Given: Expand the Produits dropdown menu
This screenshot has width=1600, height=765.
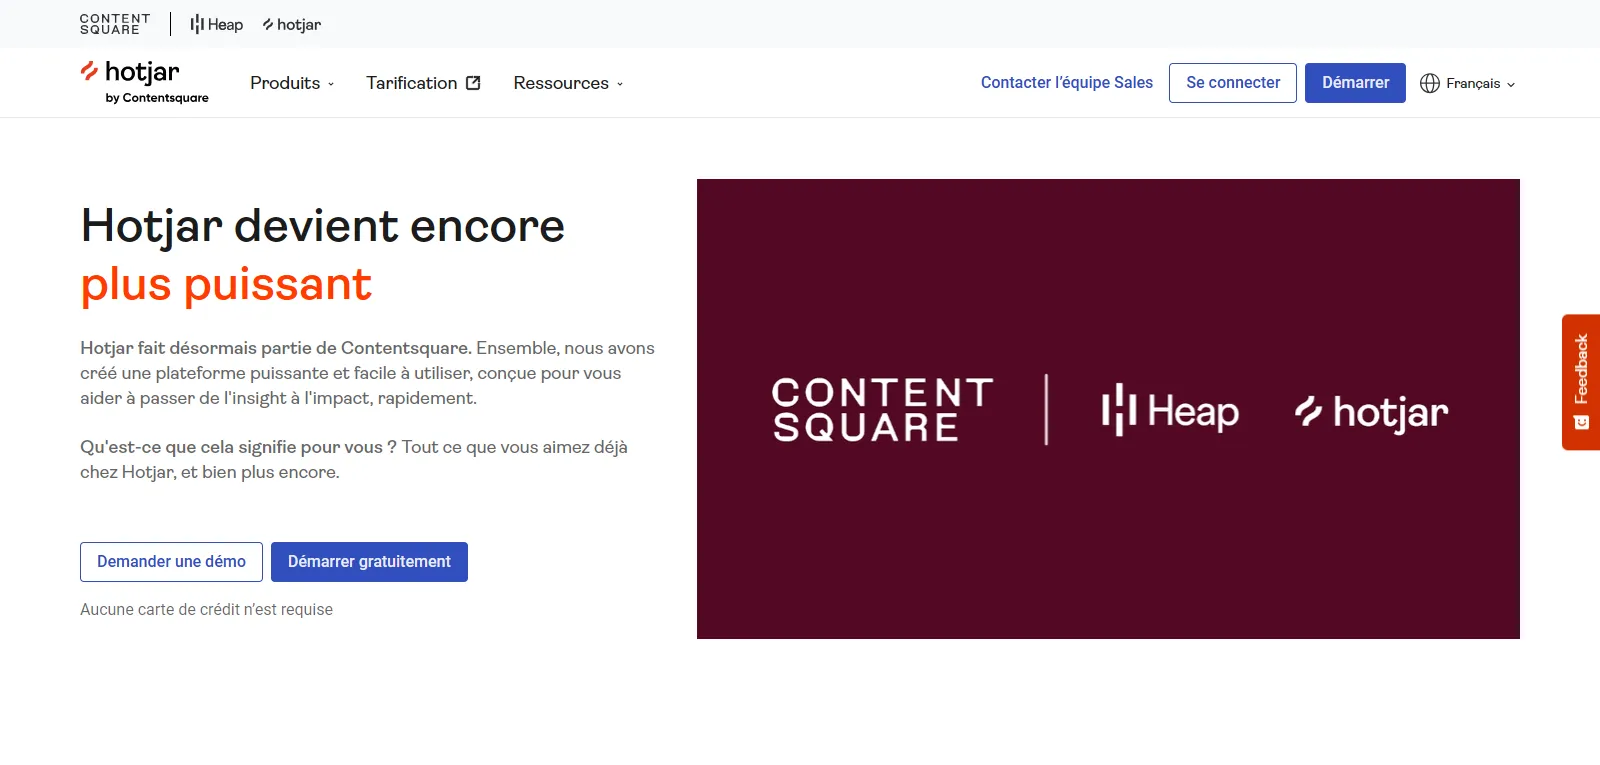Looking at the screenshot, I should click(x=292, y=83).
